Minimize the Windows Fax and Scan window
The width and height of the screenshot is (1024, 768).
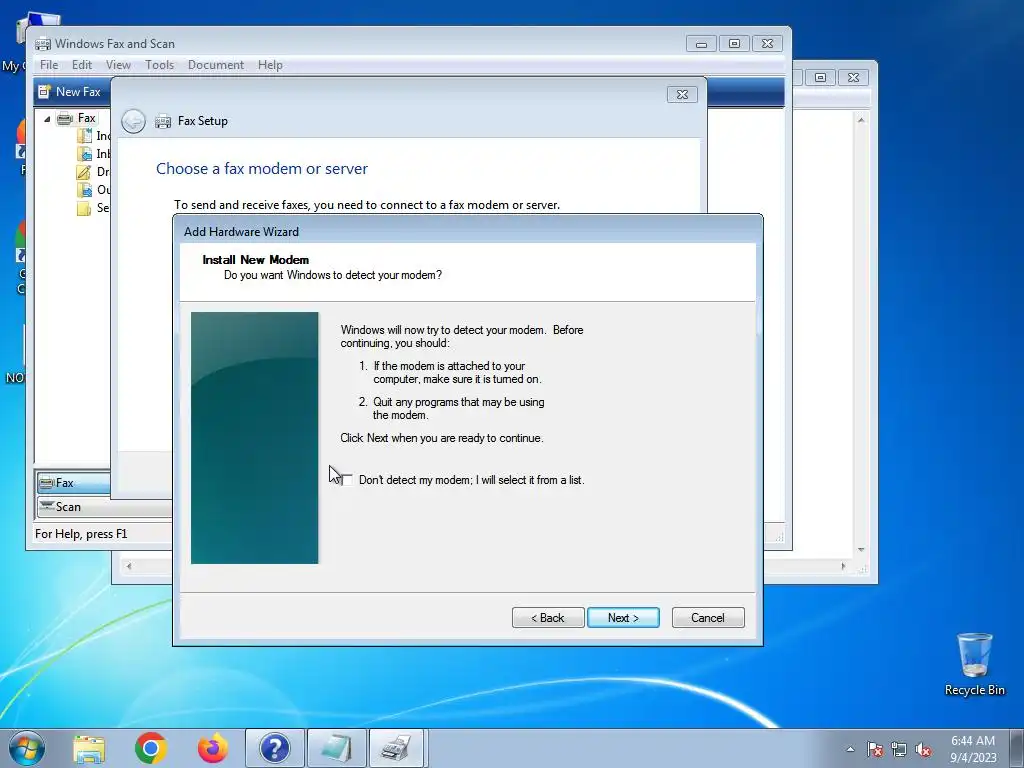(701, 44)
